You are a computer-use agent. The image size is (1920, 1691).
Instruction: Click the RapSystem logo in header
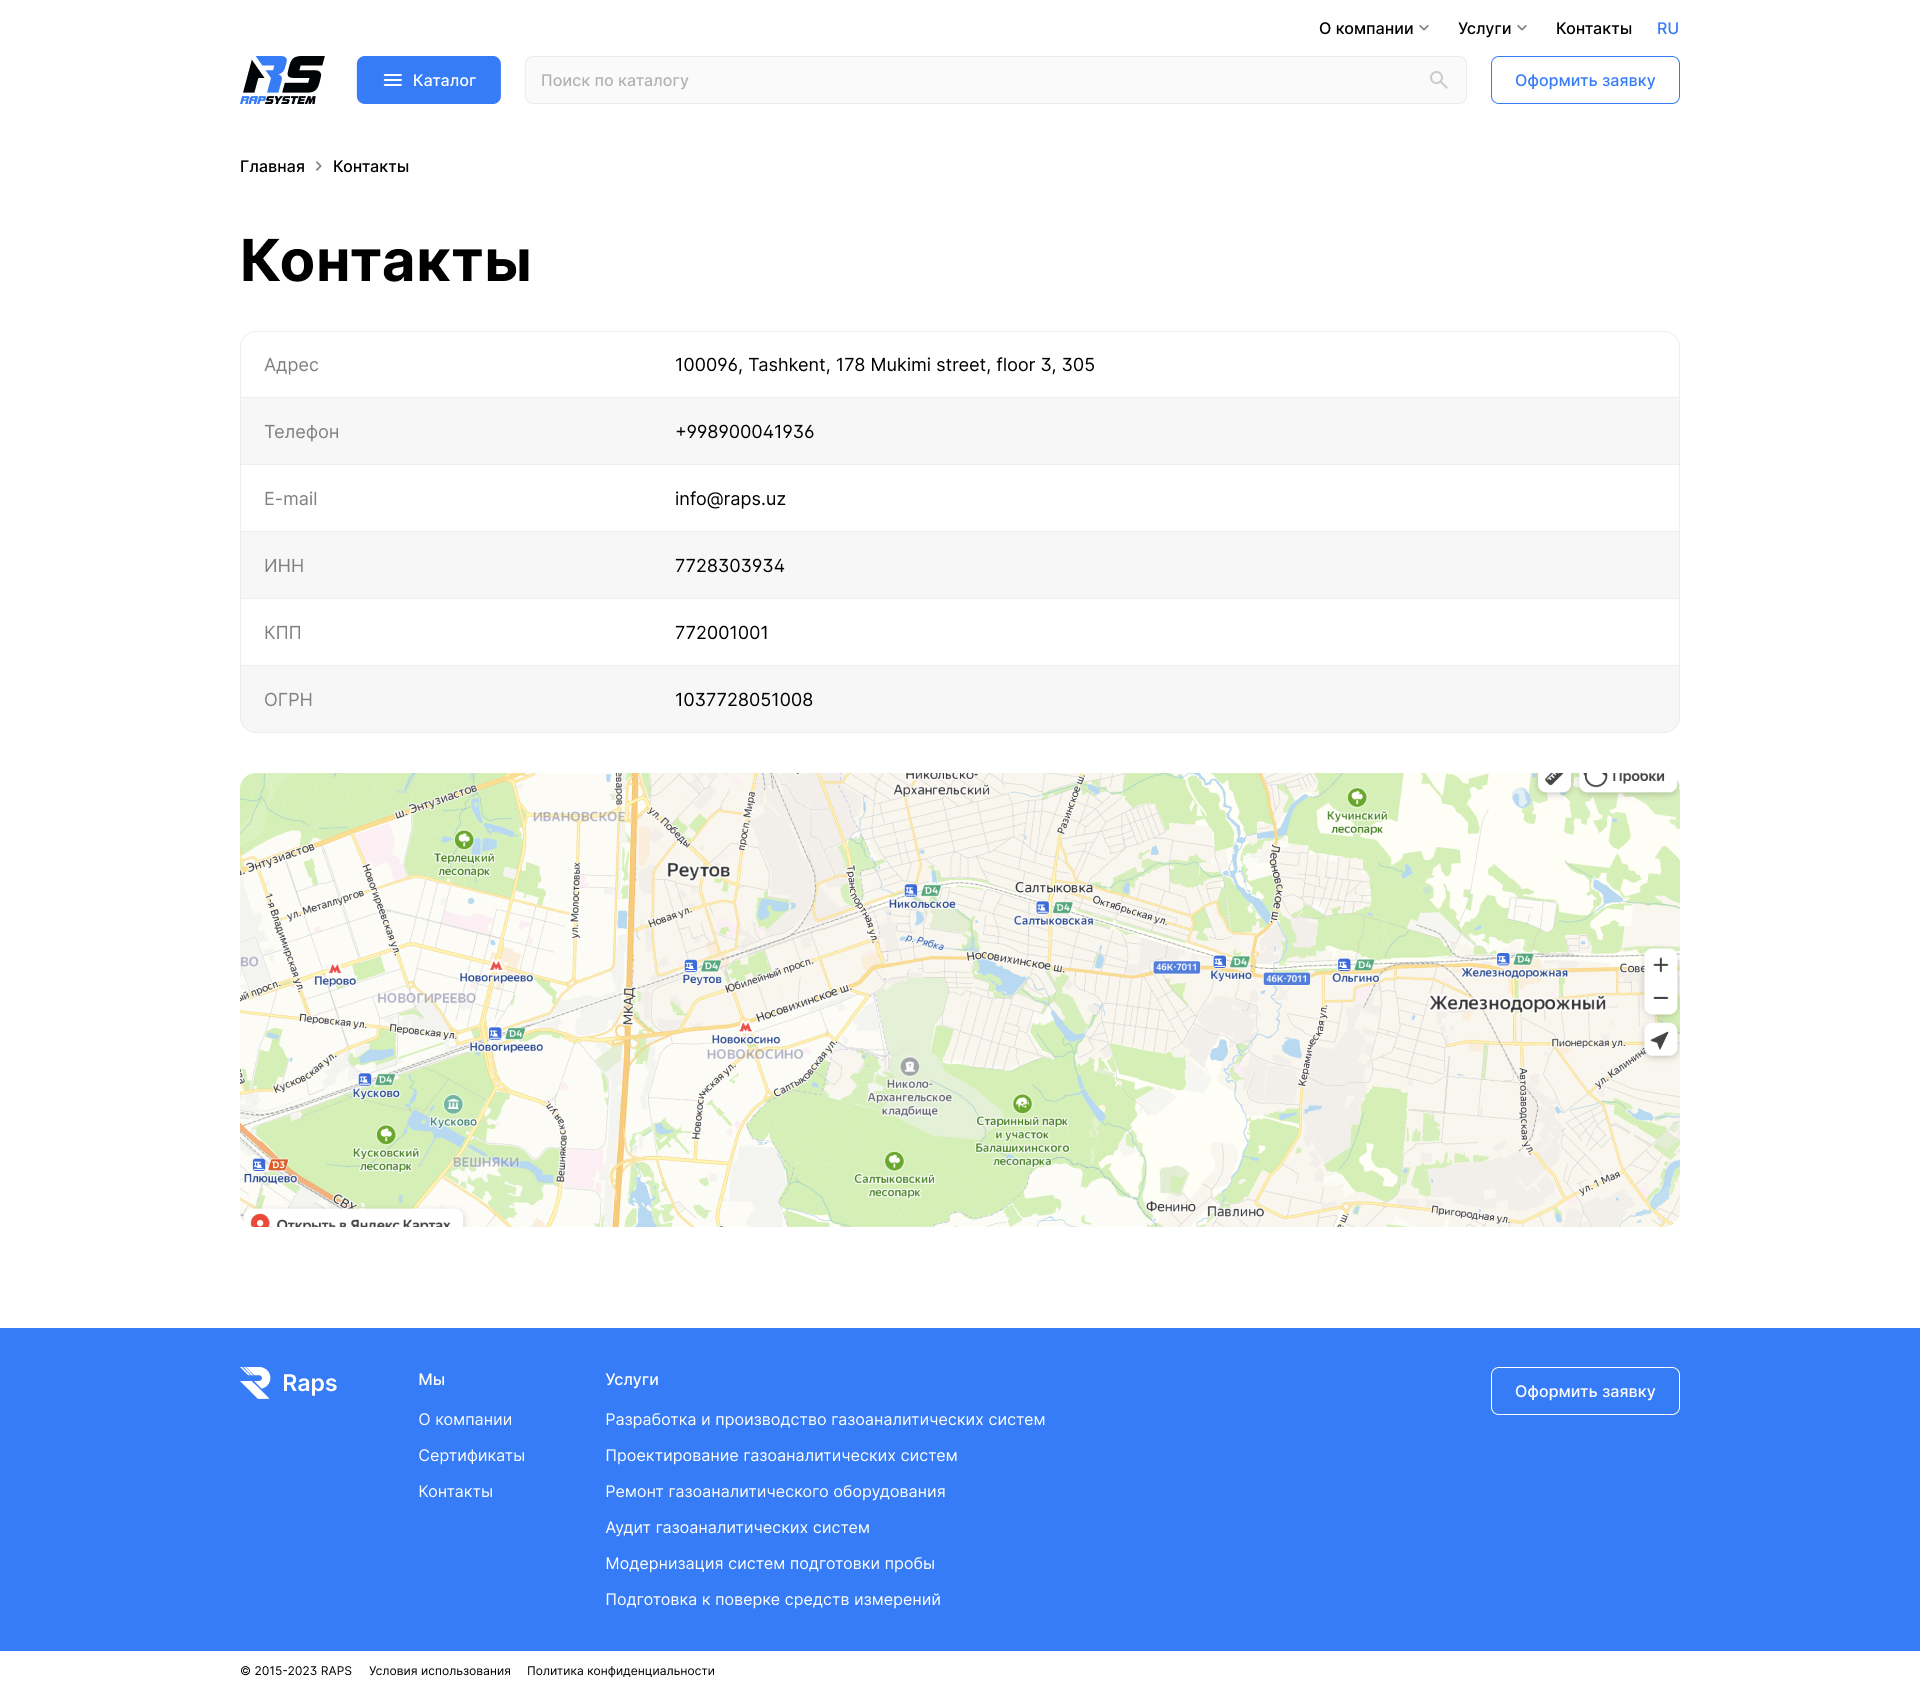coord(282,80)
